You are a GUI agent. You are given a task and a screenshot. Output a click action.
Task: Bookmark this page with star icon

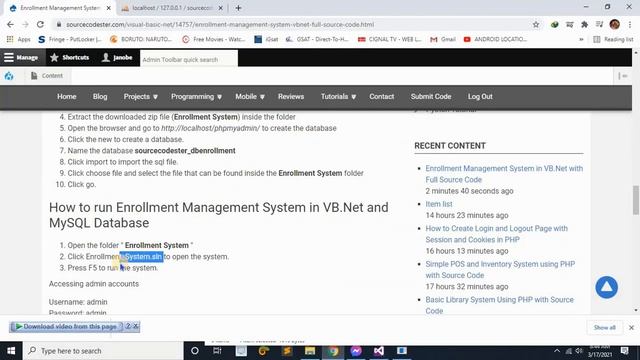[x=536, y=24]
